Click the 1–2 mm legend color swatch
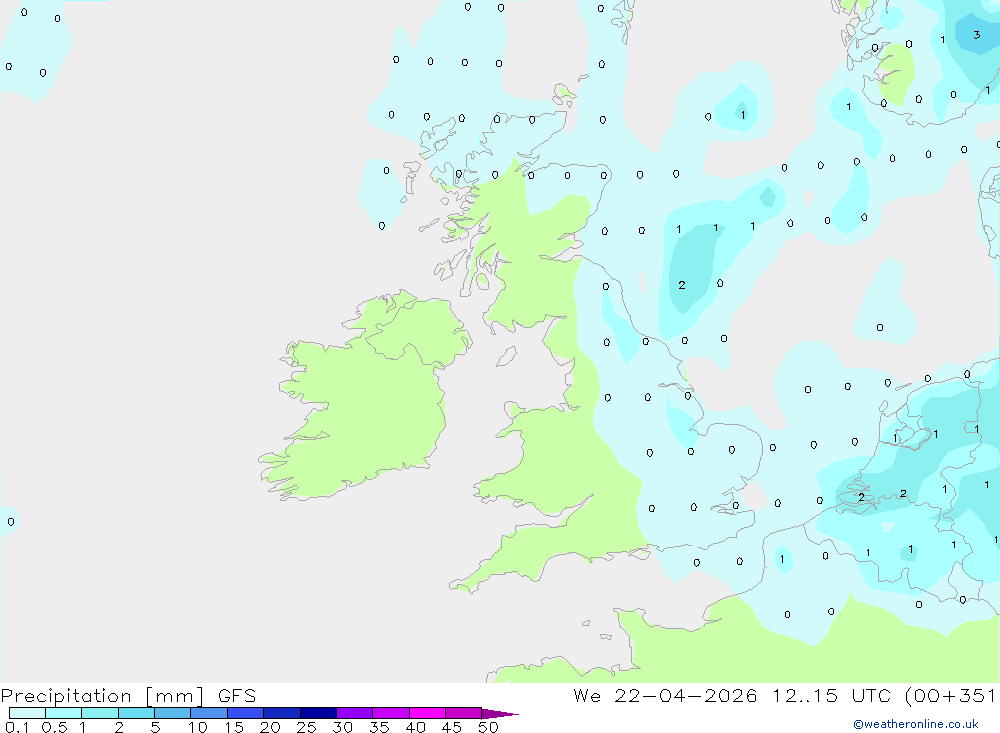This screenshot has width=1000, height=733. (x=100, y=713)
